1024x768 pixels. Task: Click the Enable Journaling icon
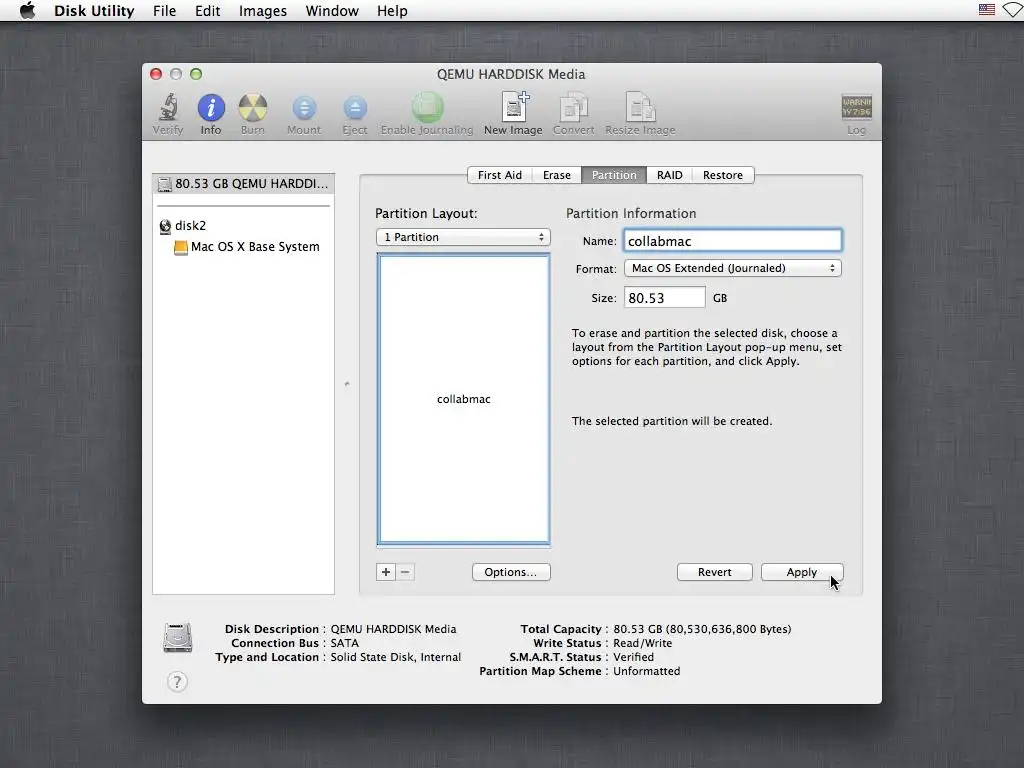427,108
